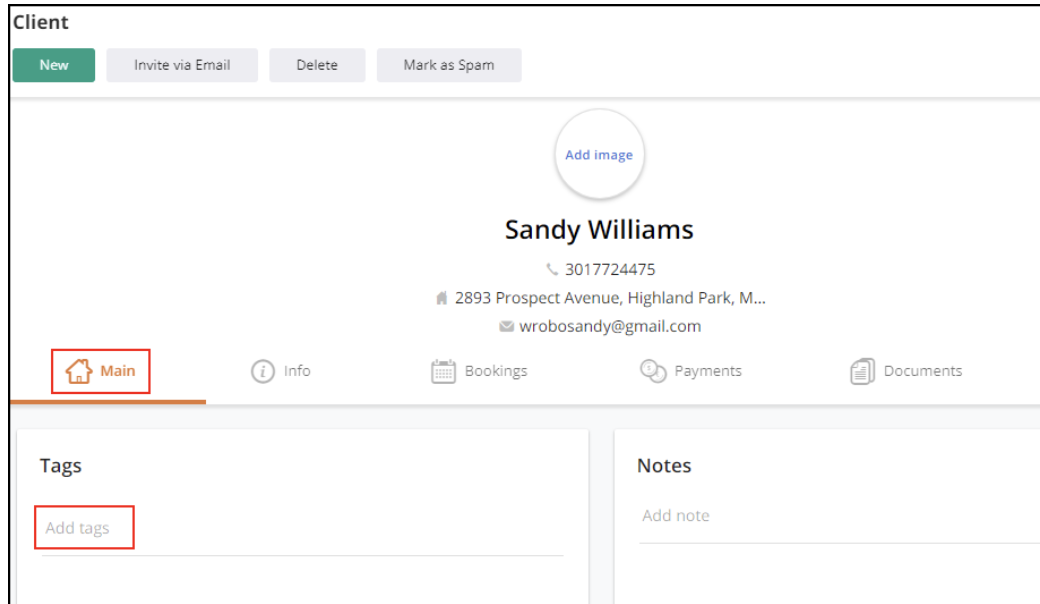Select the client name Sandy Williams

[599, 230]
